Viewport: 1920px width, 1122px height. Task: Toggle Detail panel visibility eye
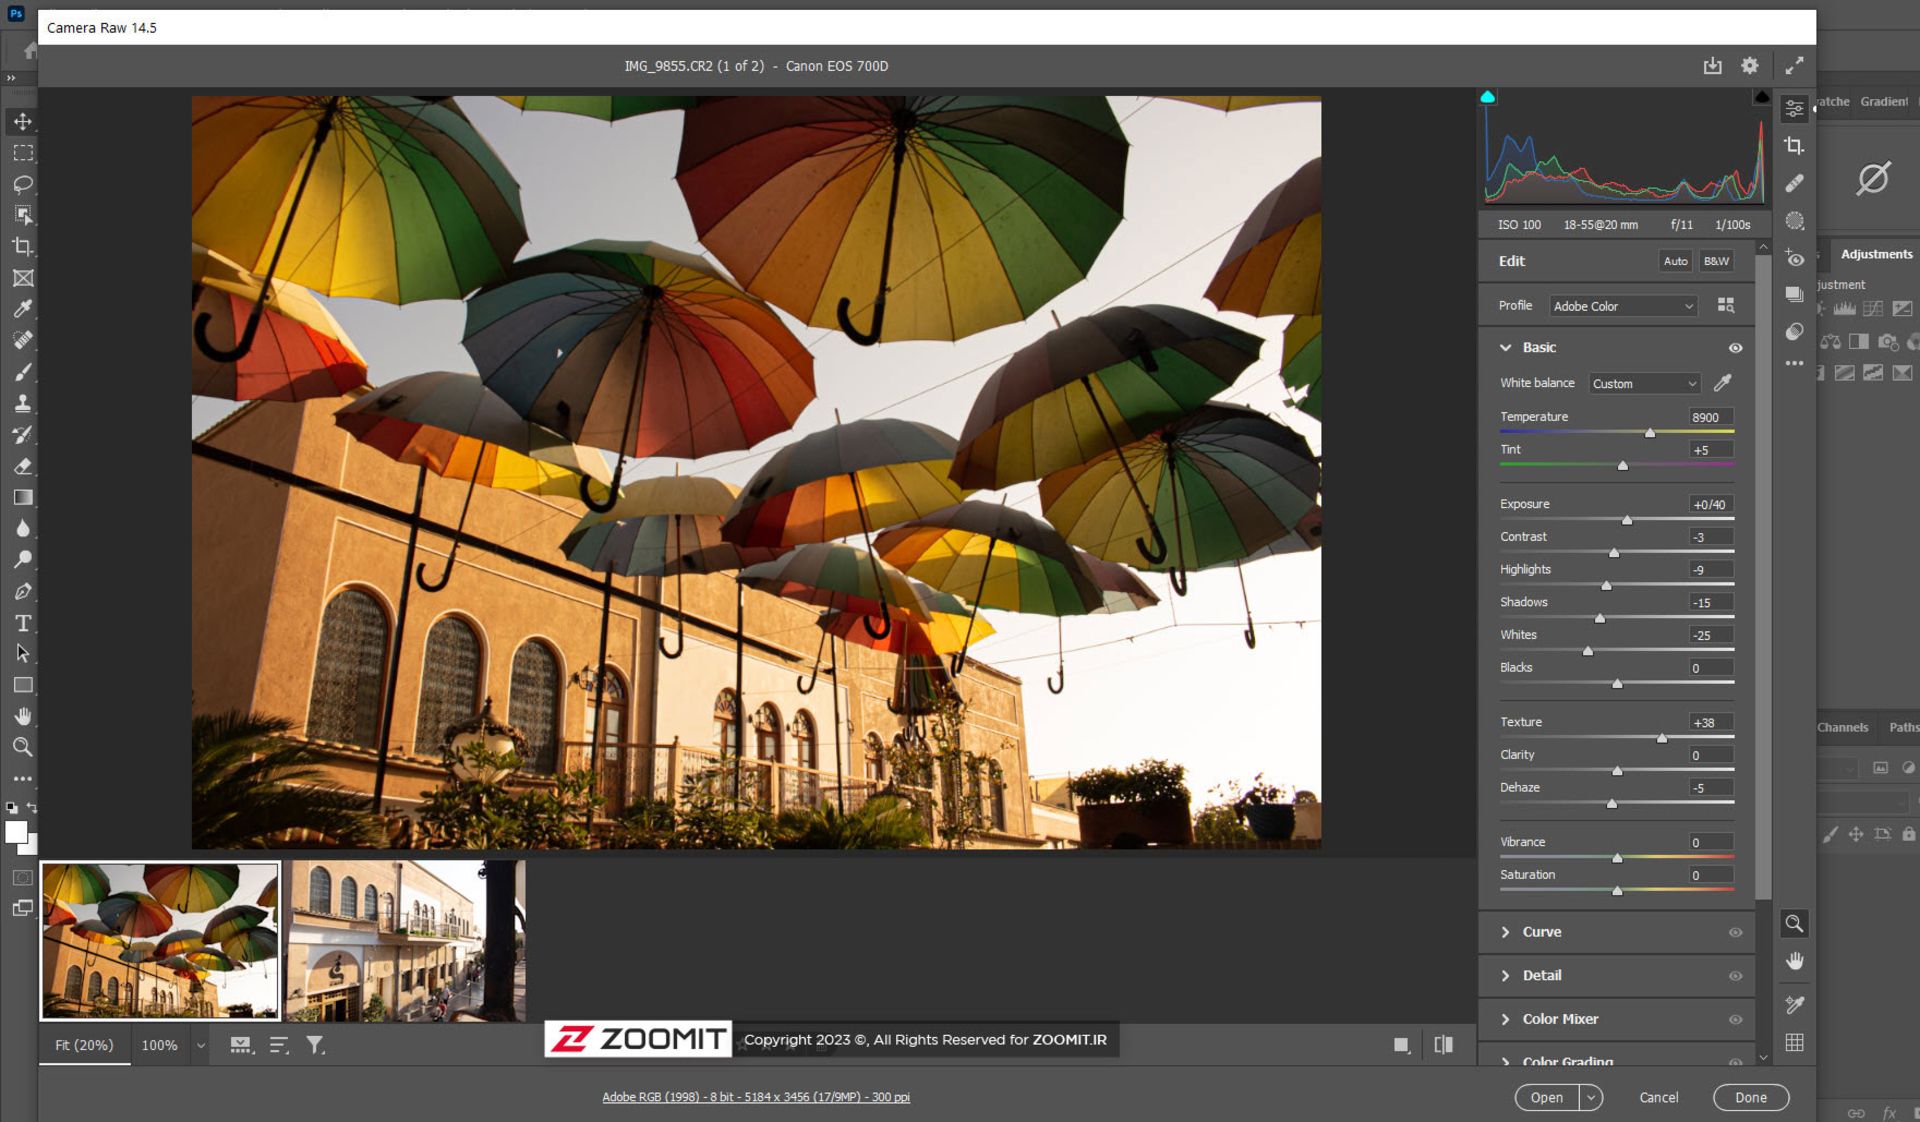point(1735,976)
